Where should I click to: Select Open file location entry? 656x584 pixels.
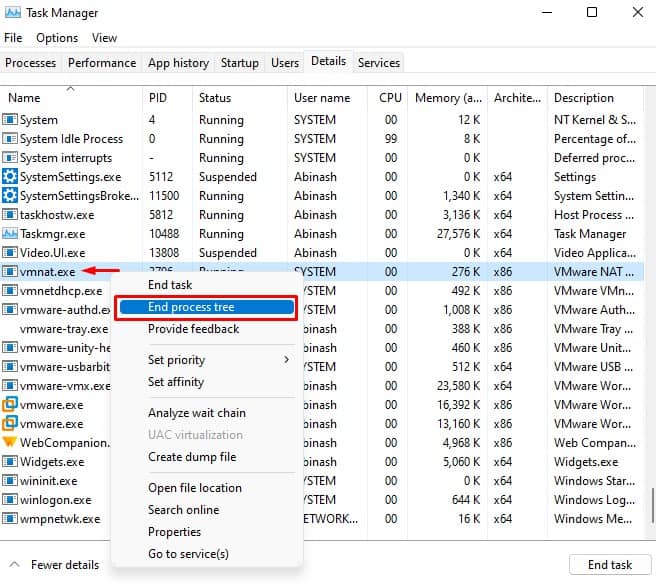tap(195, 488)
